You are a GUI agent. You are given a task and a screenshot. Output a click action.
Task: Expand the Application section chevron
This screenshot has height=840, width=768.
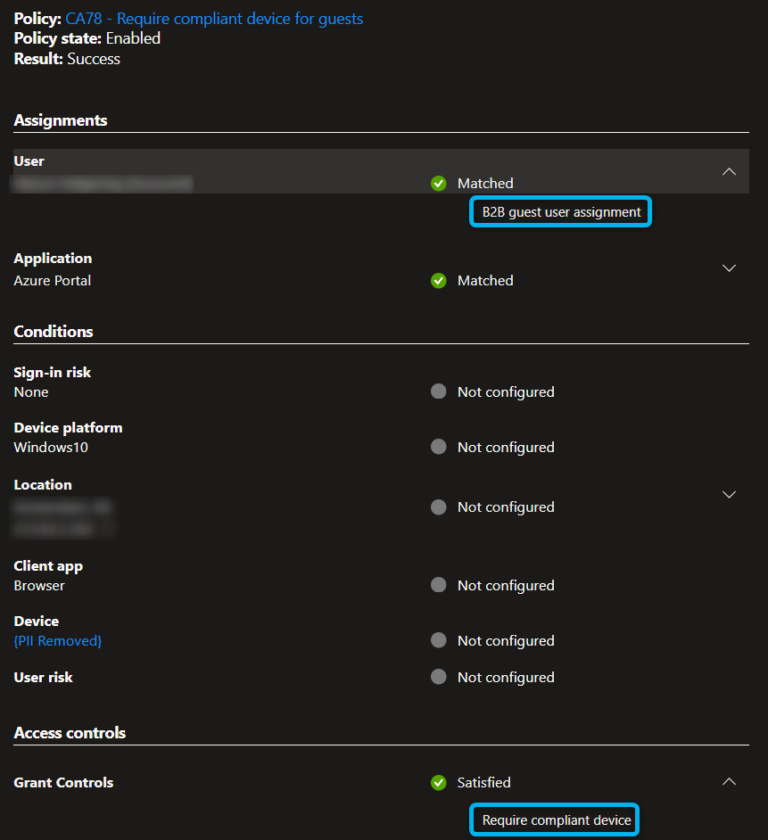coord(729,268)
